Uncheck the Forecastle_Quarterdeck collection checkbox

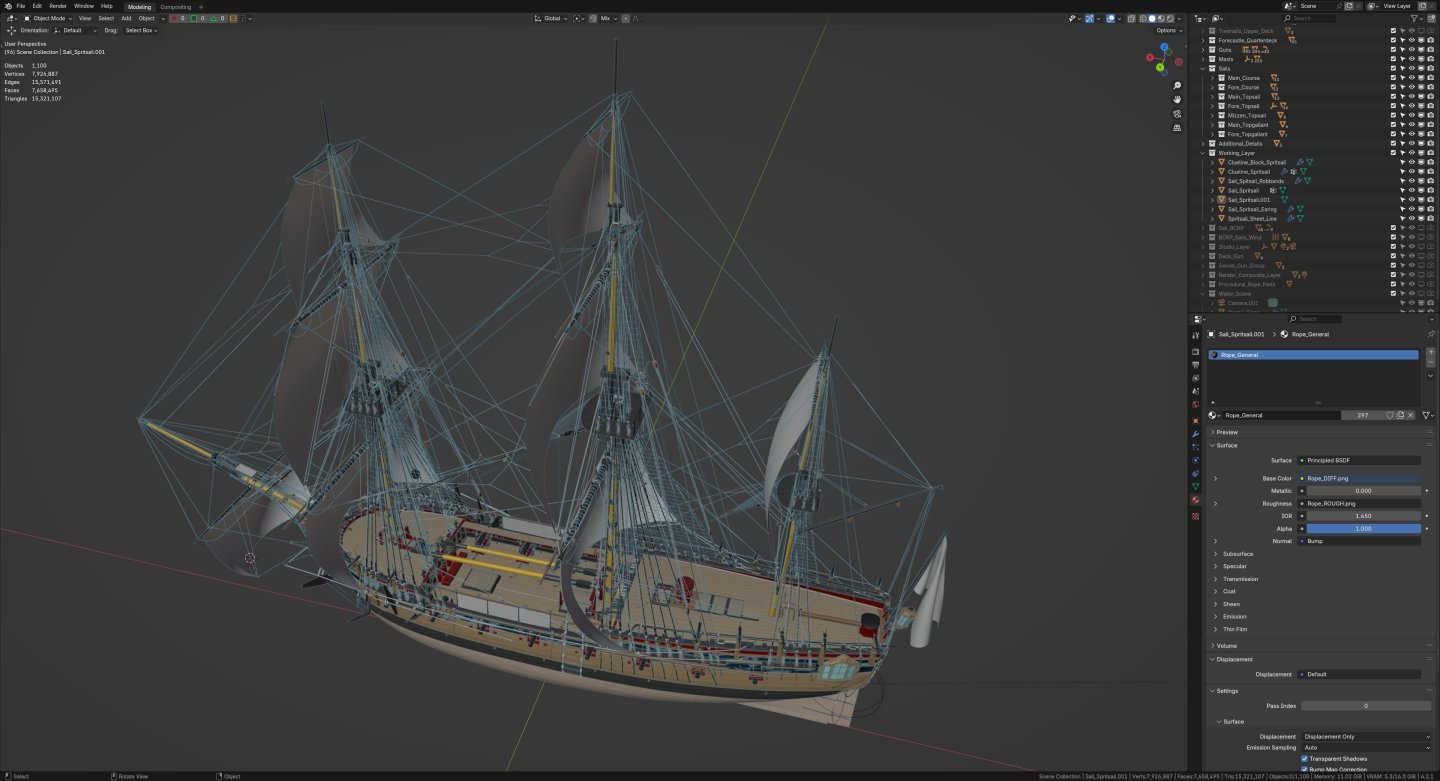[x=1393, y=40]
